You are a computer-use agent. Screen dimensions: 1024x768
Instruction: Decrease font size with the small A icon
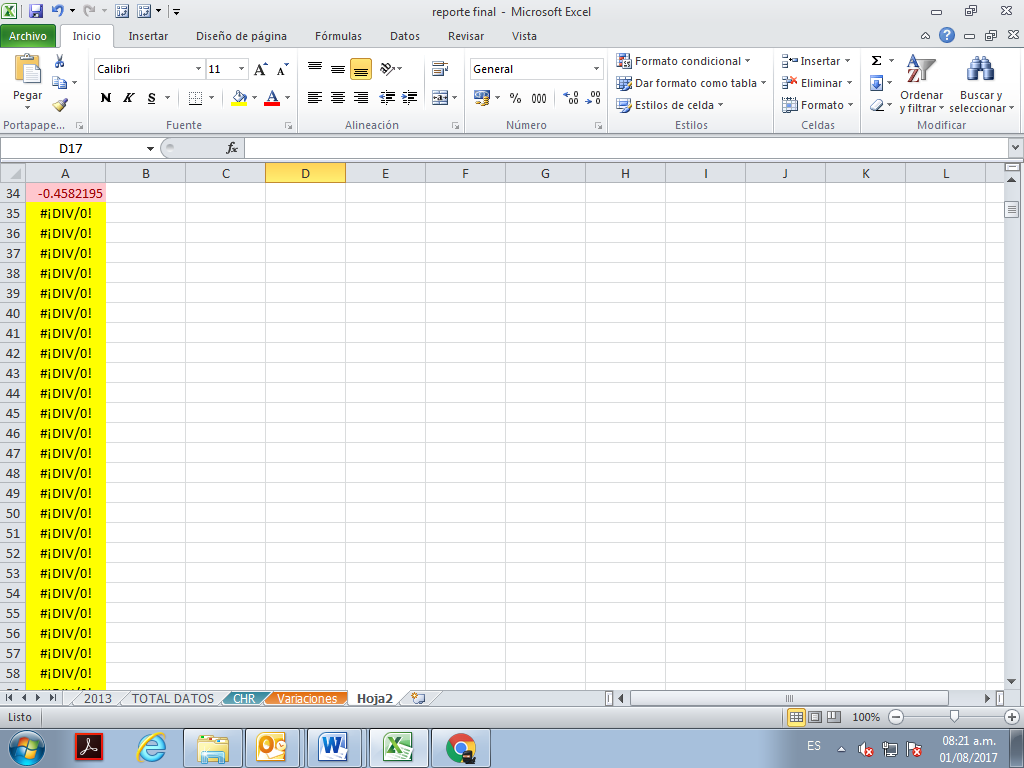click(282, 69)
